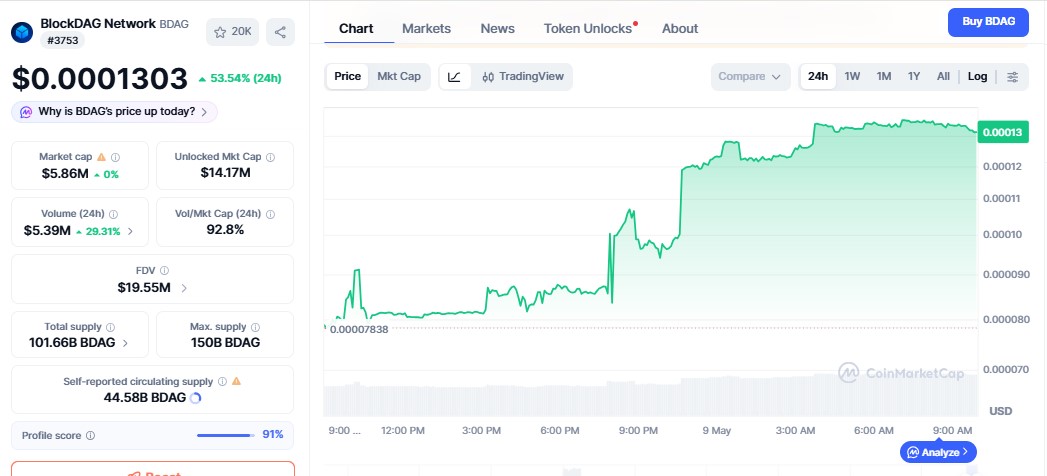Click warning triangle beside circulating supply
Screen dimensions: 1047x476
236,381
